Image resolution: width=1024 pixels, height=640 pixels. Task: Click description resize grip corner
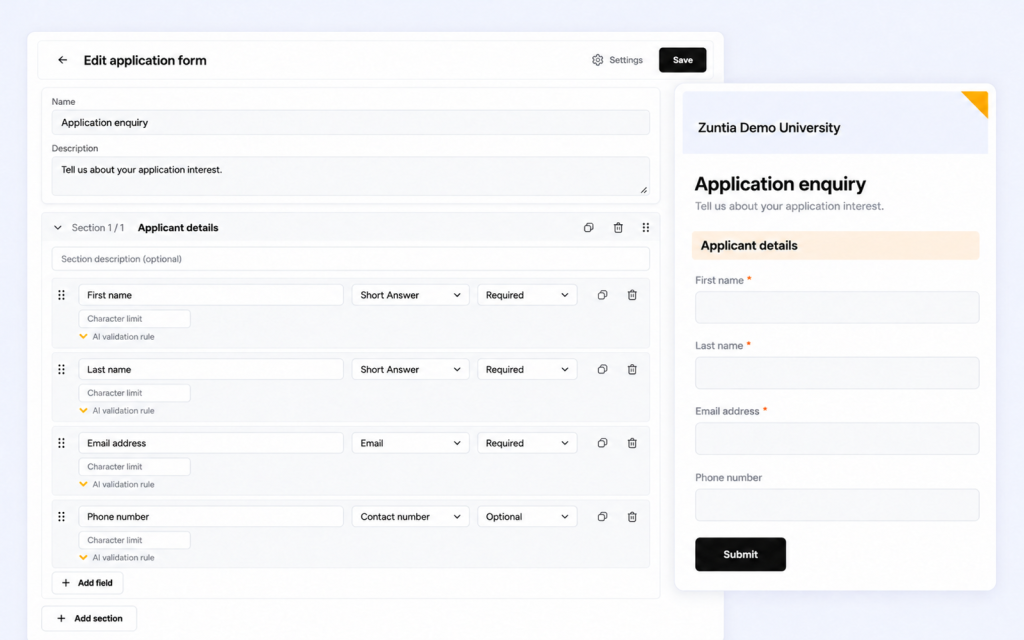pyautogui.click(x=644, y=190)
